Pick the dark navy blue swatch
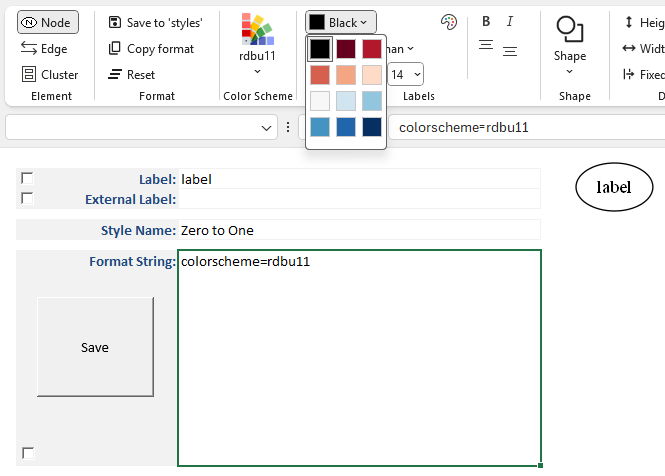Viewport: 665px width, 476px height. click(x=372, y=127)
